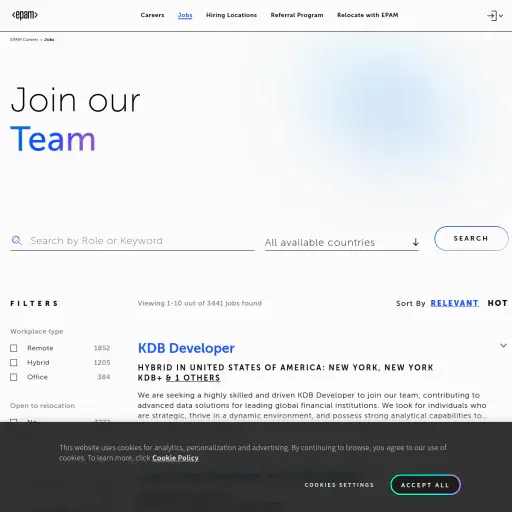Open the All available countries dropdown
Viewport: 512px width, 512px height.
[342, 242]
